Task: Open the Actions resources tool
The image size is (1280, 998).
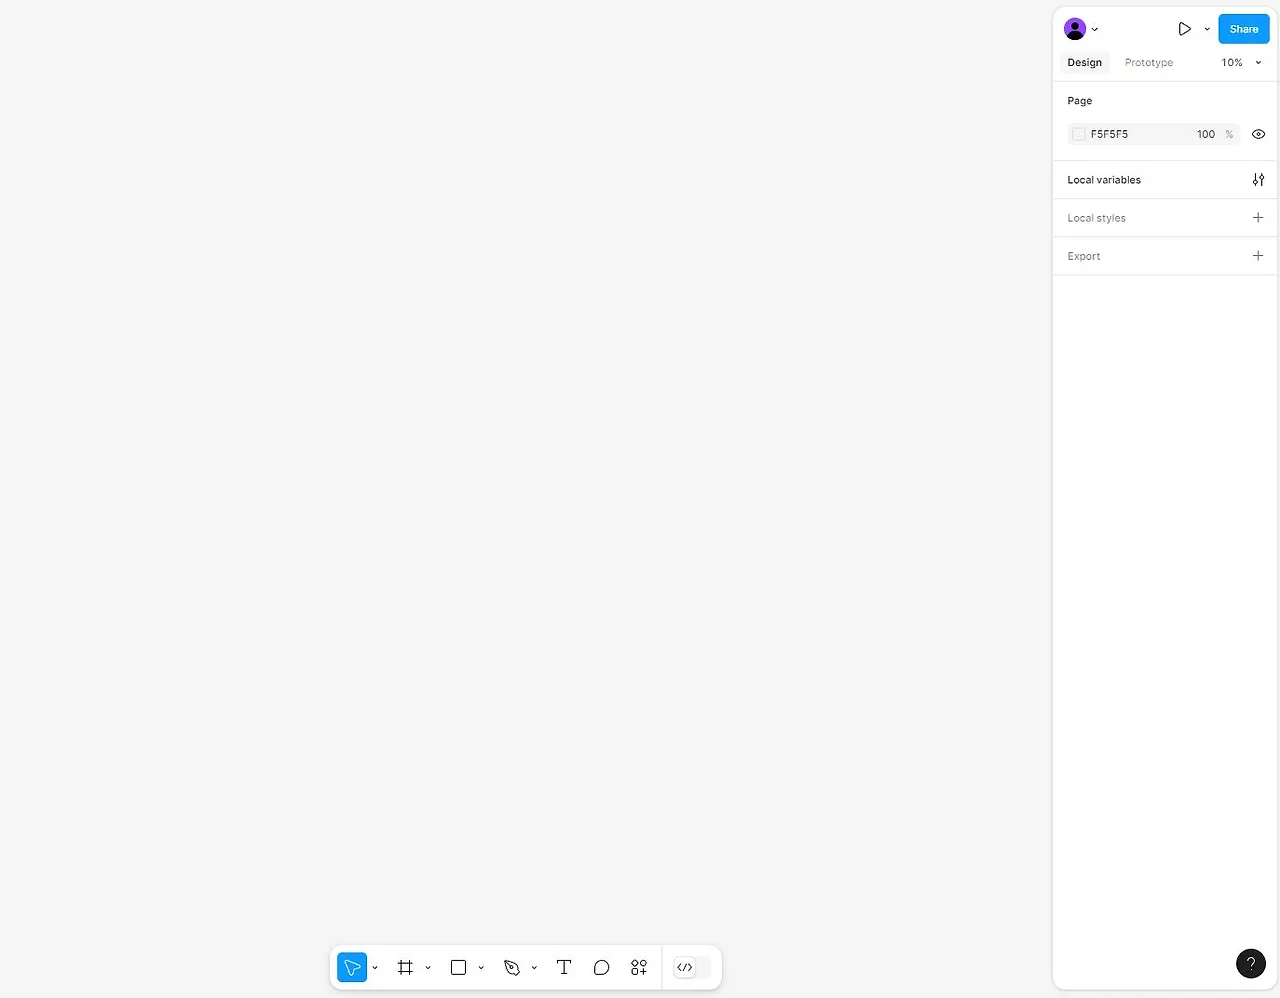Action: click(639, 967)
